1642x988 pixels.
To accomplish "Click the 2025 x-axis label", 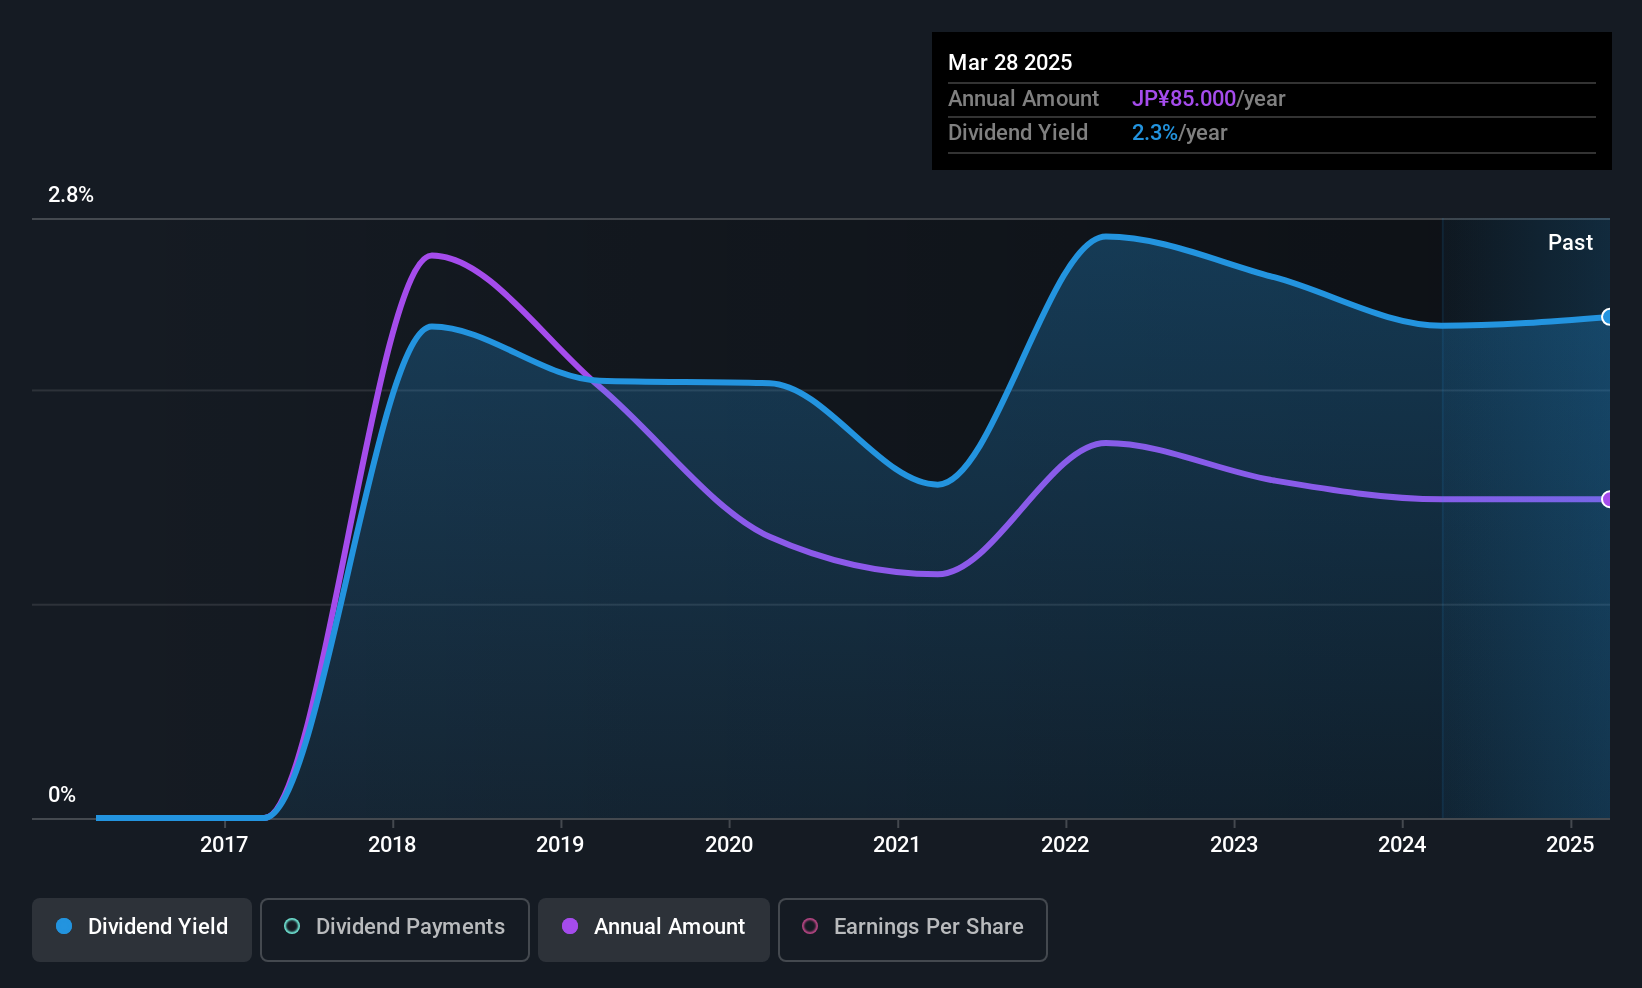I will coord(1570,845).
